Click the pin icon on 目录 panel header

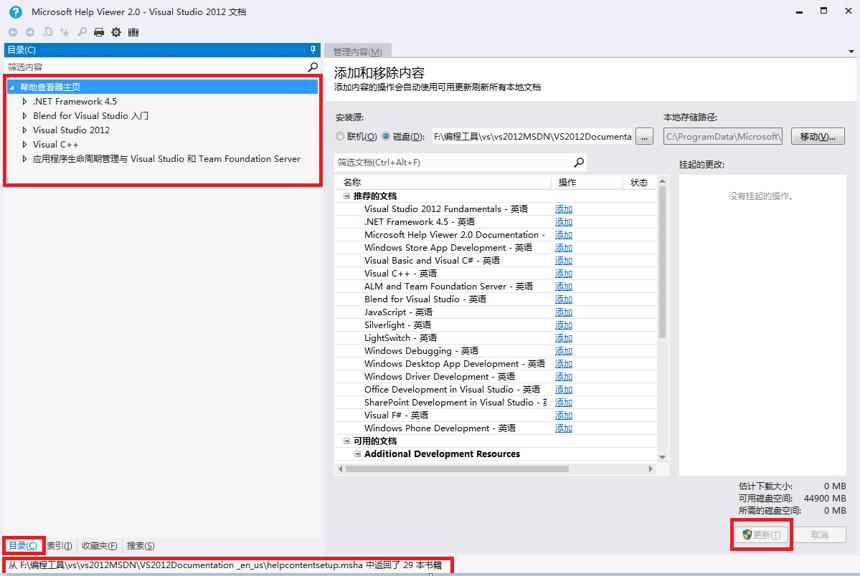pos(313,50)
